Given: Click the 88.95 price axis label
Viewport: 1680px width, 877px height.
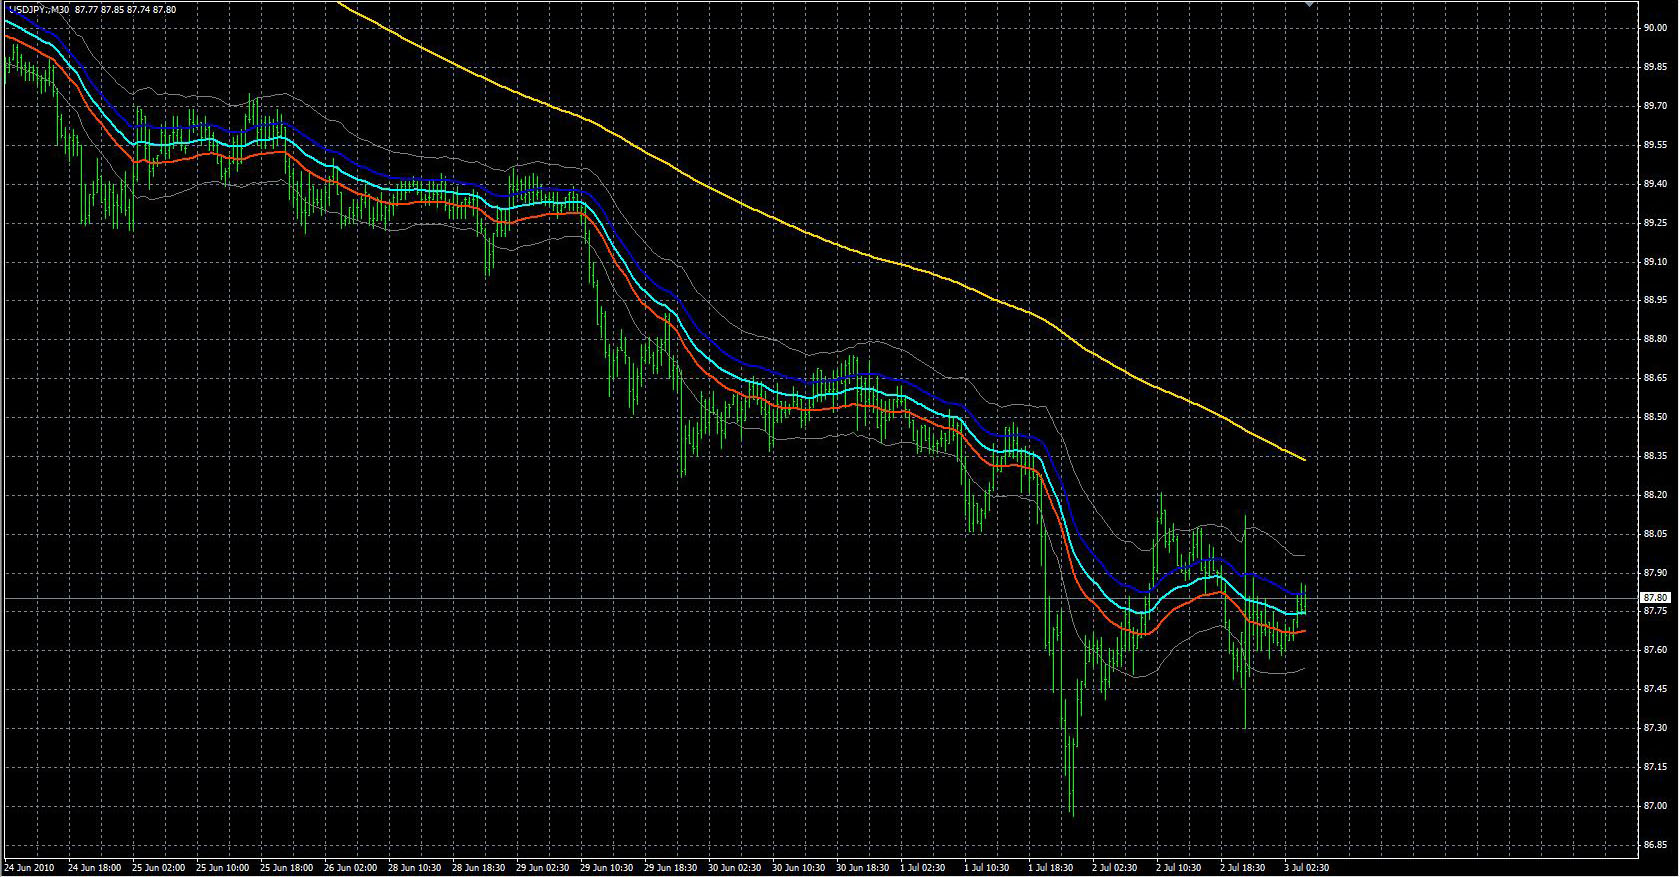Looking at the screenshot, I should (x=1655, y=300).
